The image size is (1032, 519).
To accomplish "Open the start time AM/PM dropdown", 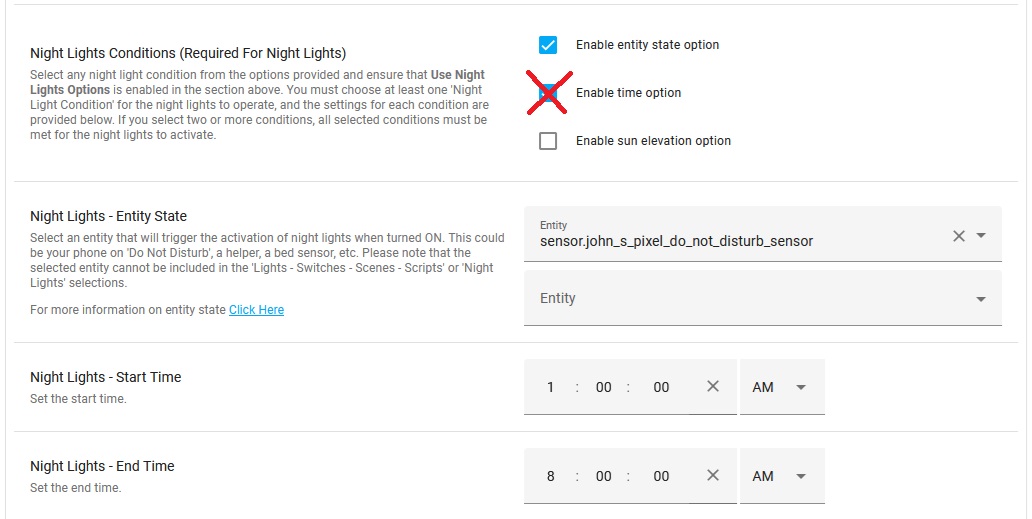I will click(782, 387).
